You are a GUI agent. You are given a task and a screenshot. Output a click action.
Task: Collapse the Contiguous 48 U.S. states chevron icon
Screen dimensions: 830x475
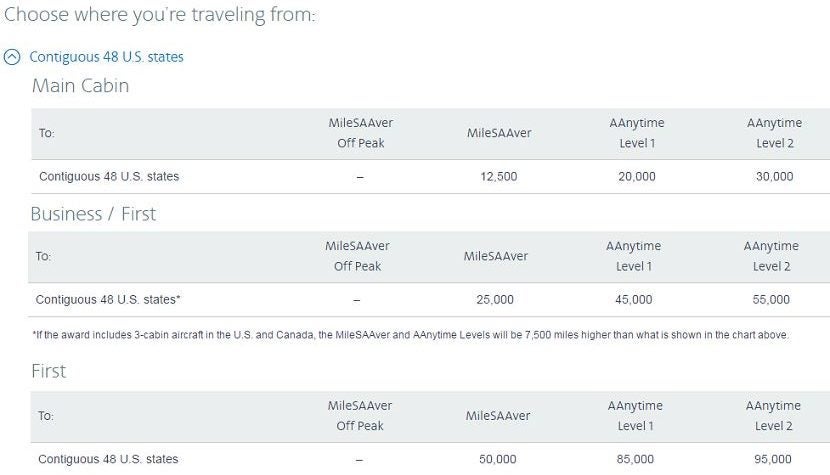coord(12,57)
